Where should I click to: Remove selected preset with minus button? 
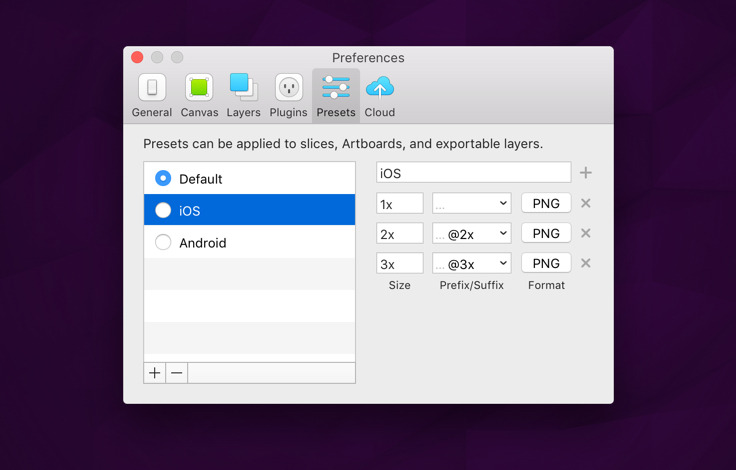click(x=176, y=373)
